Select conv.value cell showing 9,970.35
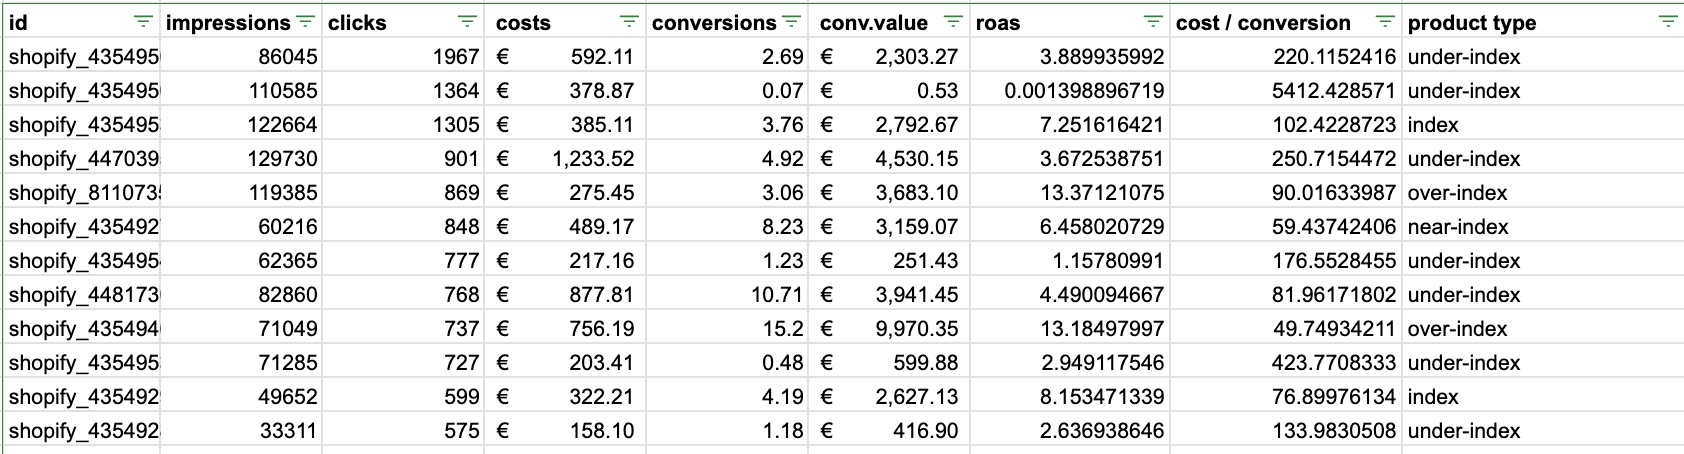 [x=889, y=329]
